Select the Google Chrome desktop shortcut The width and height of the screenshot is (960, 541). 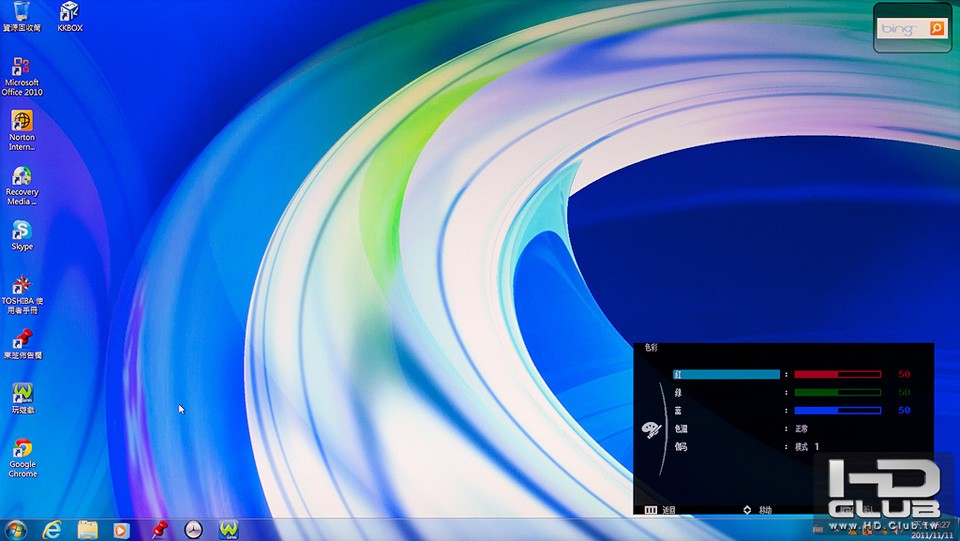[x=23, y=458]
